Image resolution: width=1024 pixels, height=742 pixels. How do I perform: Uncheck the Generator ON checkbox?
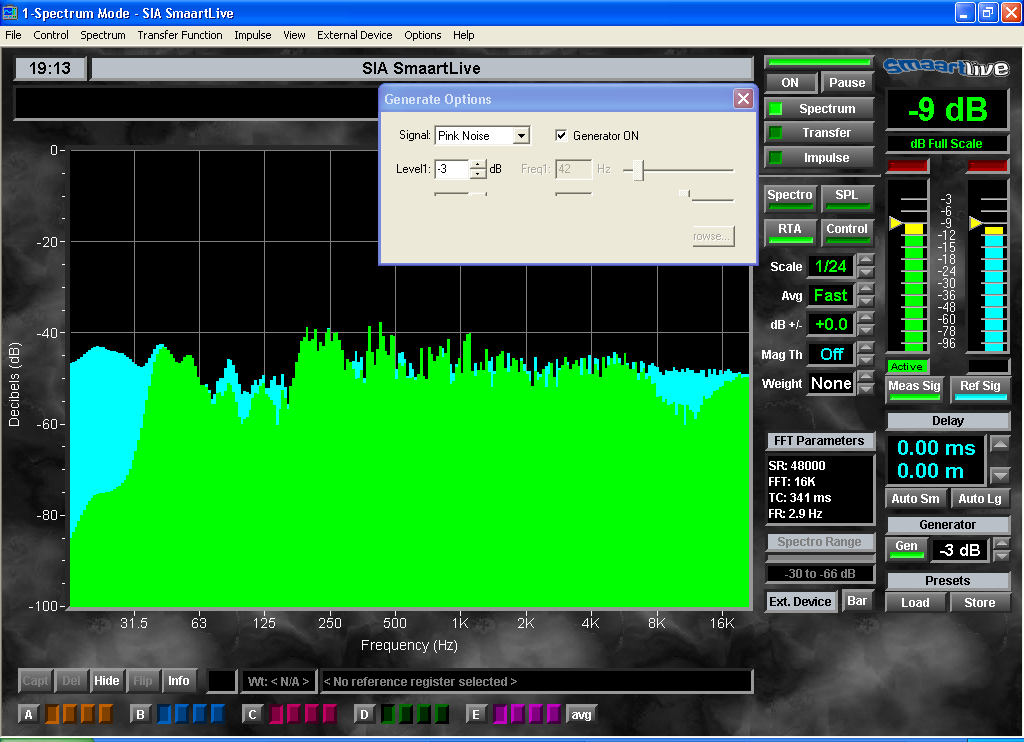coord(561,135)
